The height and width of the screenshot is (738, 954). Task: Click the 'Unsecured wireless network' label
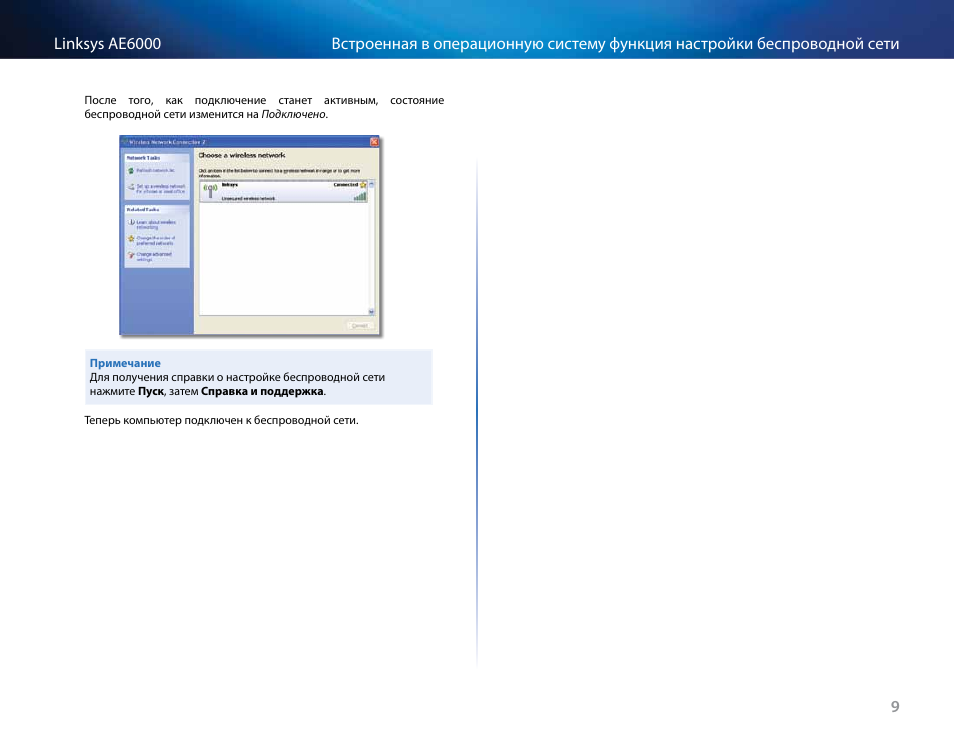click(x=248, y=198)
